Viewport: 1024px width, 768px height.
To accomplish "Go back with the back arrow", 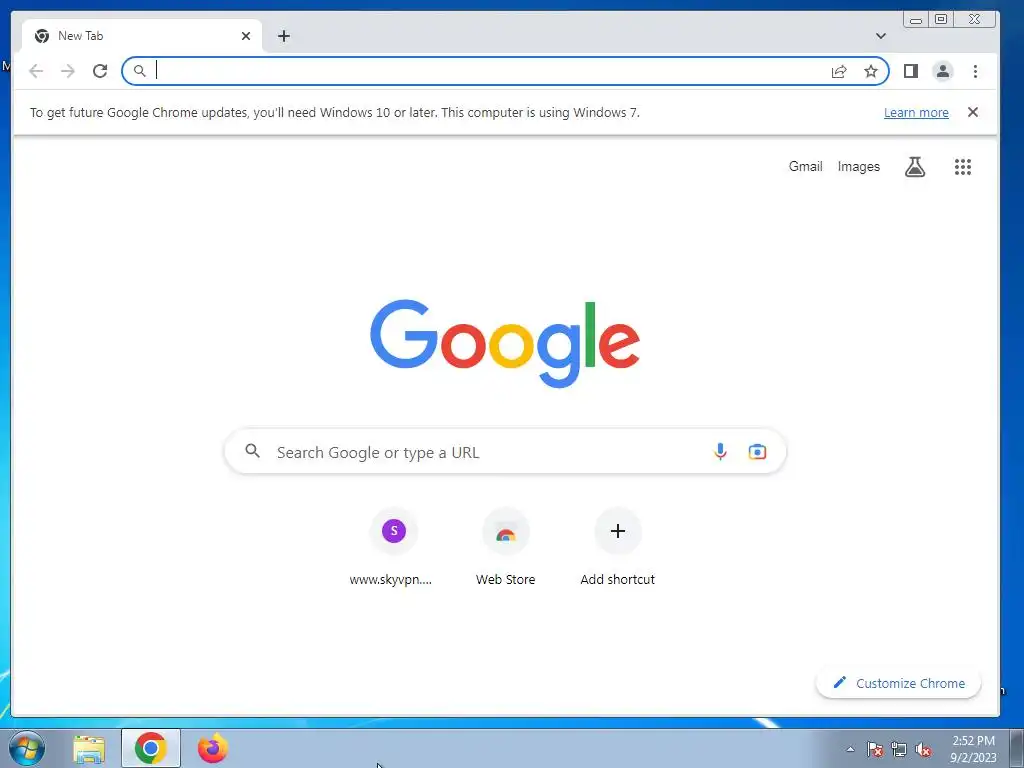I will point(36,71).
